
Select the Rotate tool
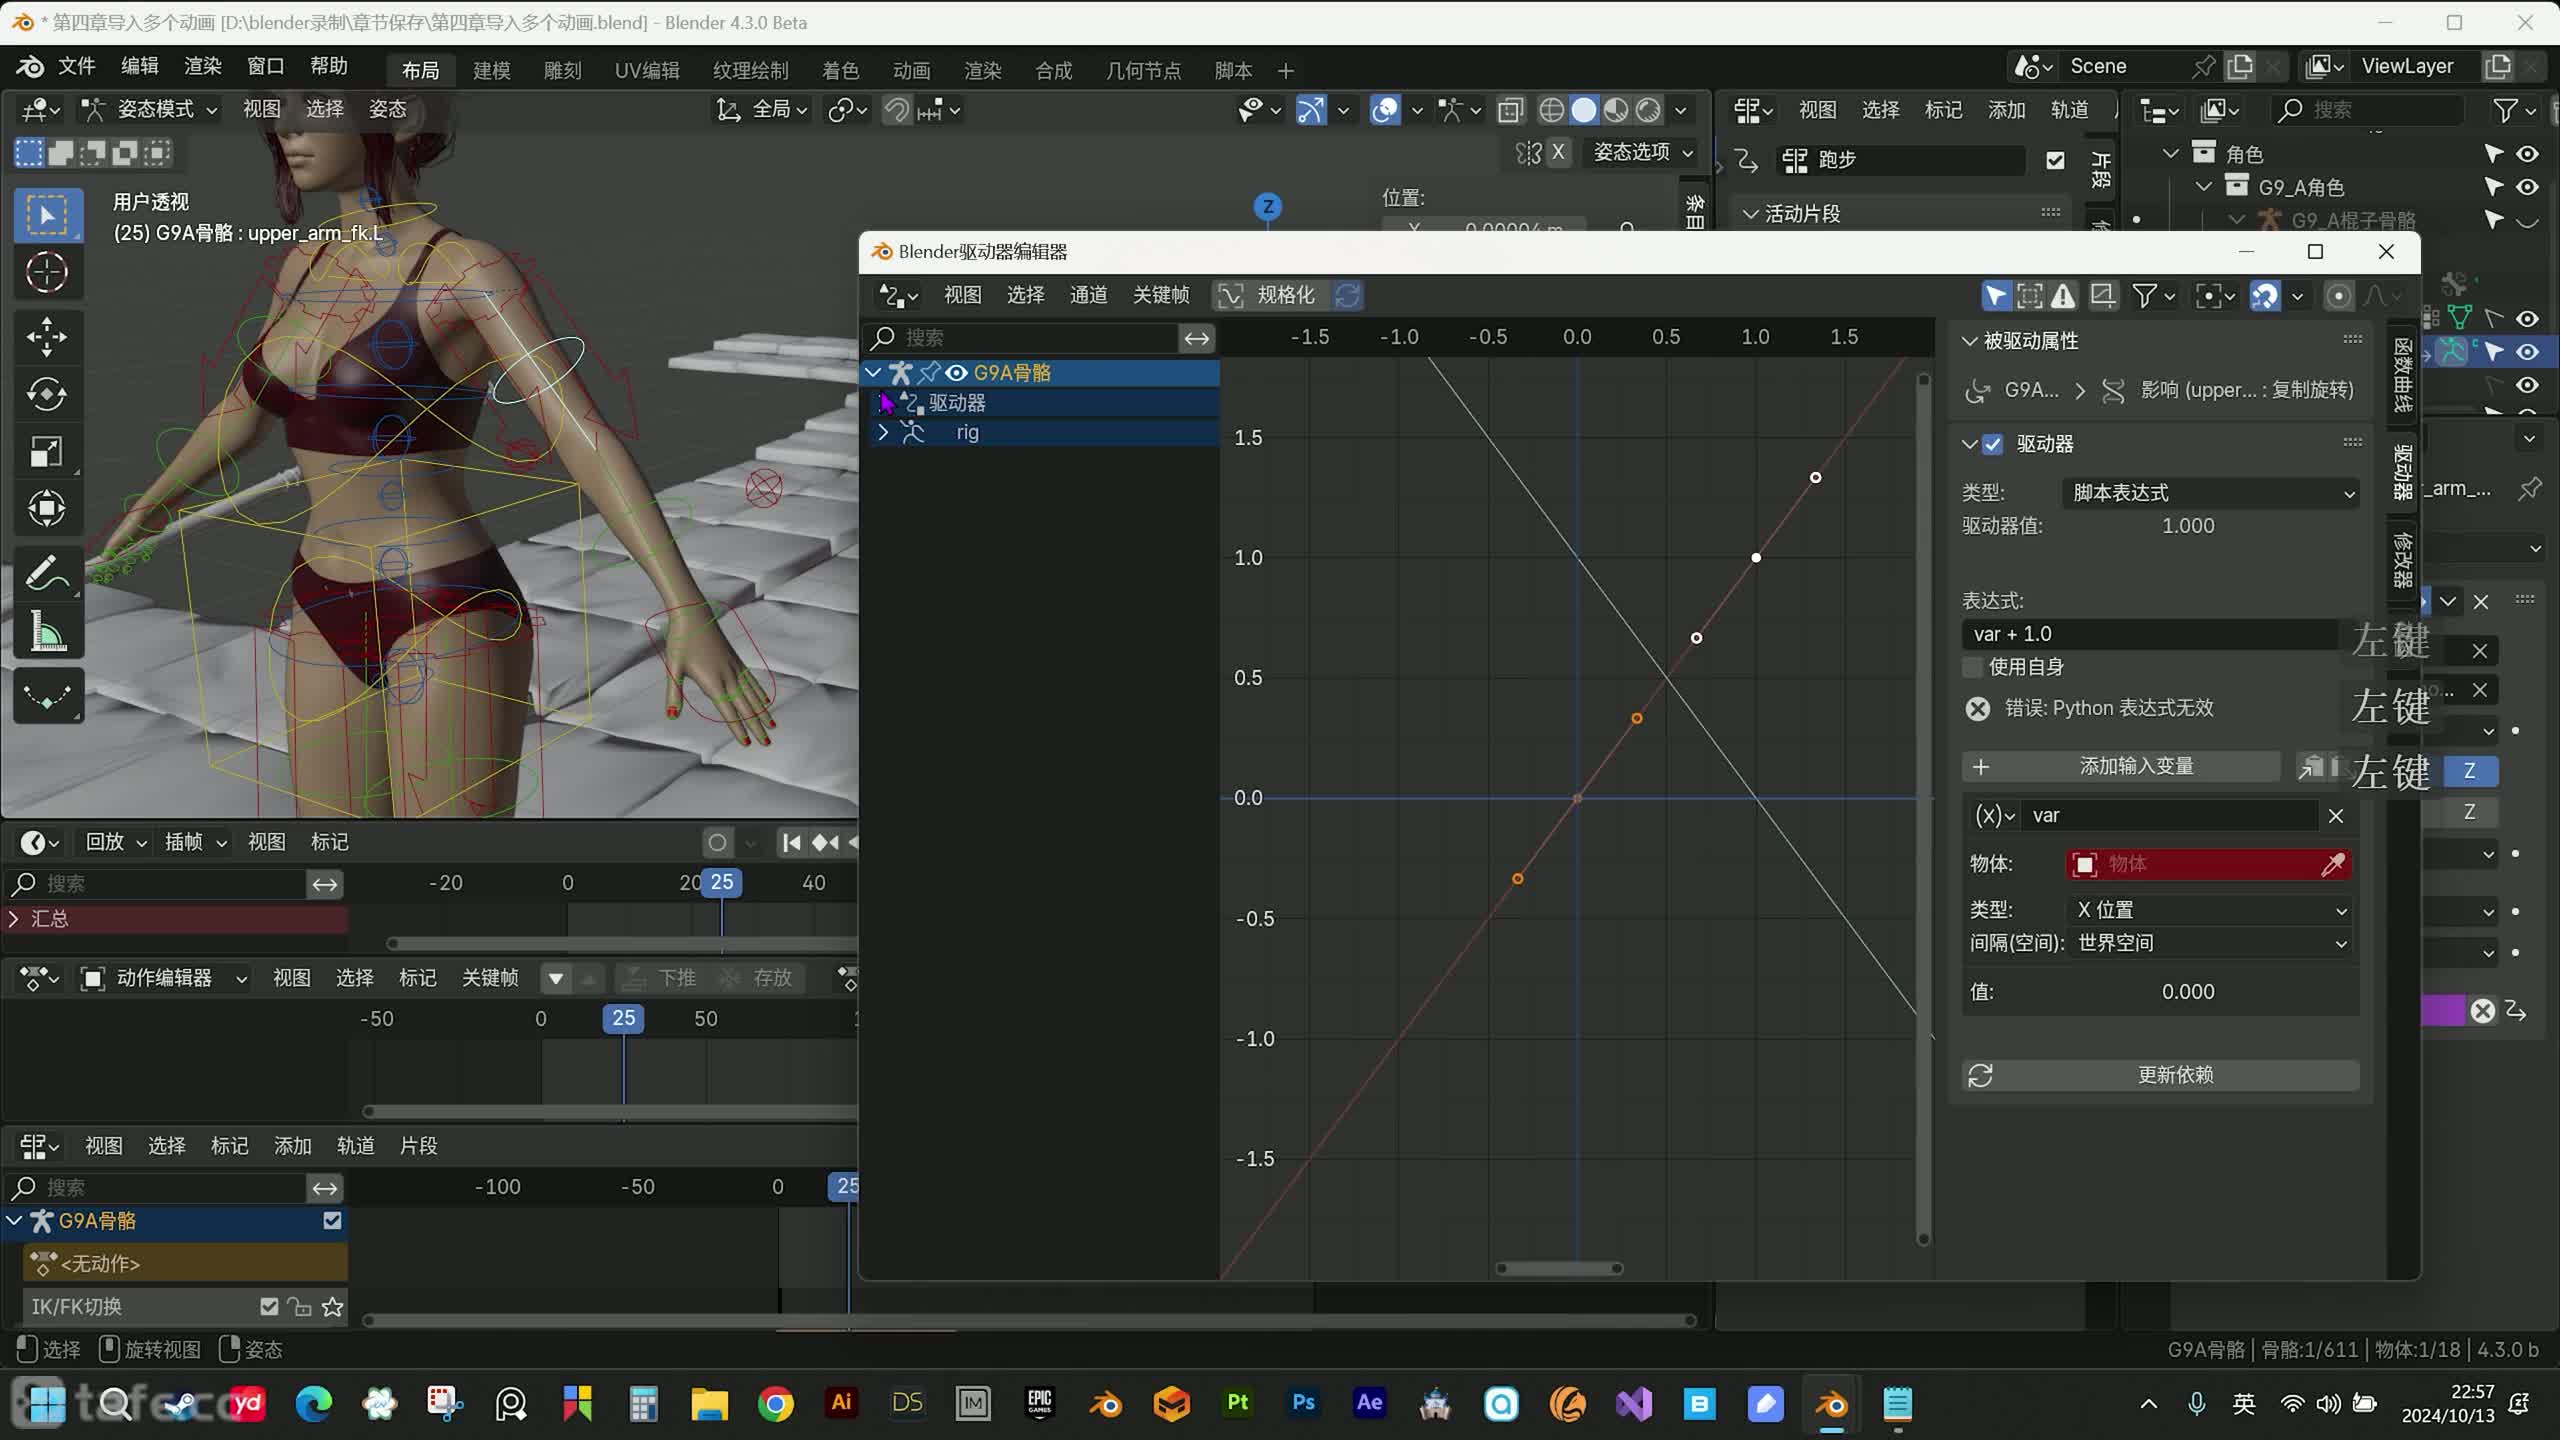[x=47, y=394]
